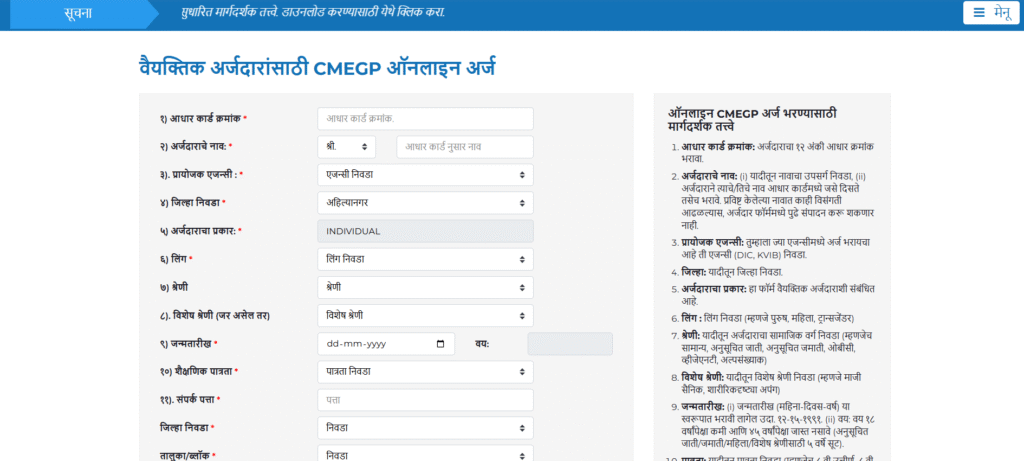This screenshot has width=1024, height=461.
Task: Click the label ३). प्रायोजक एजन्सी
Action: pos(202,175)
